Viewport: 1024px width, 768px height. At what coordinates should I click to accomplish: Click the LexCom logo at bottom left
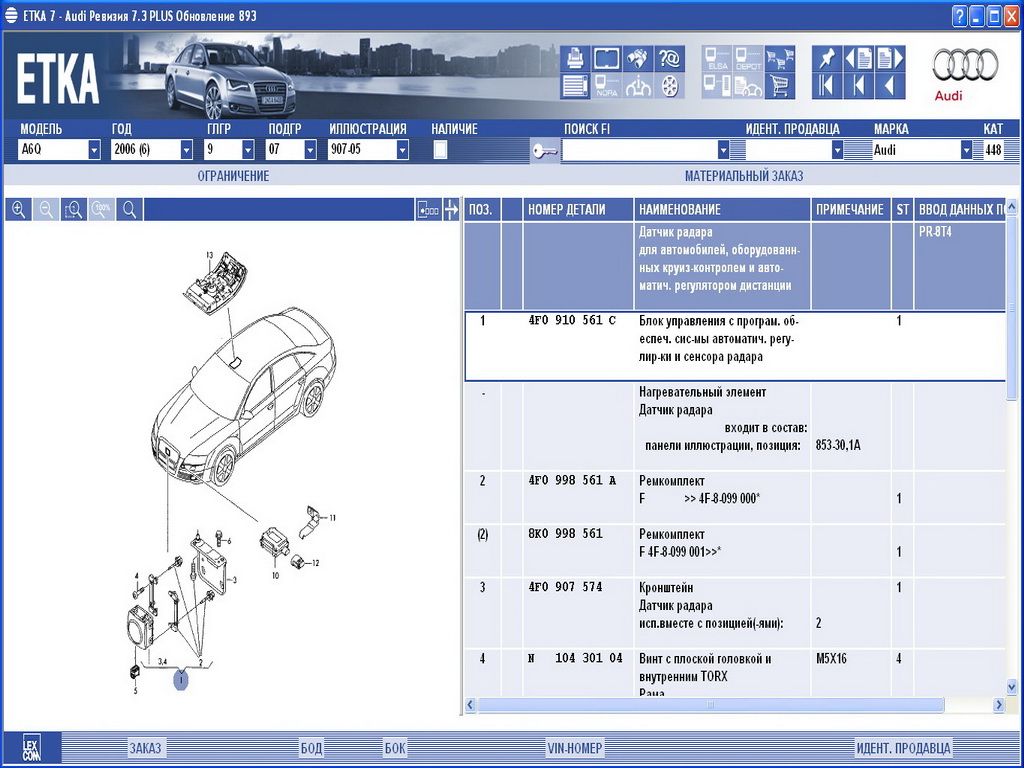31,747
